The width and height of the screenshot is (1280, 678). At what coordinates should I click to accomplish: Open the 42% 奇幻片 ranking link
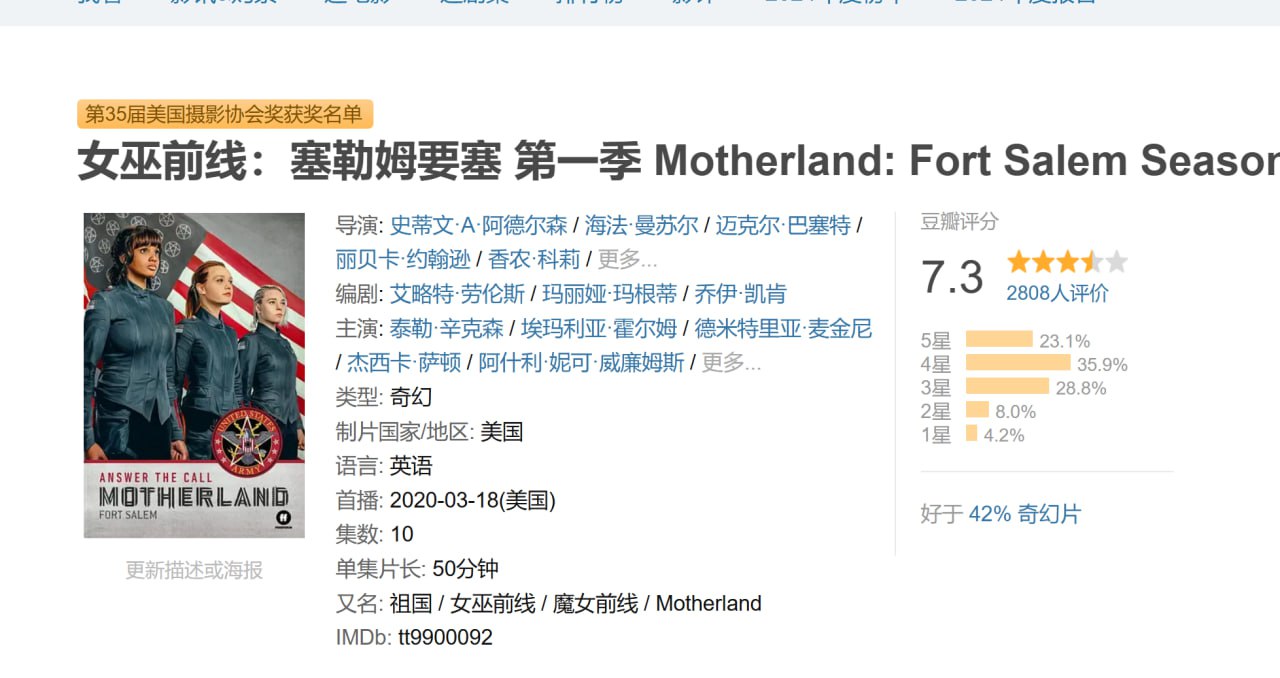(x=1025, y=514)
